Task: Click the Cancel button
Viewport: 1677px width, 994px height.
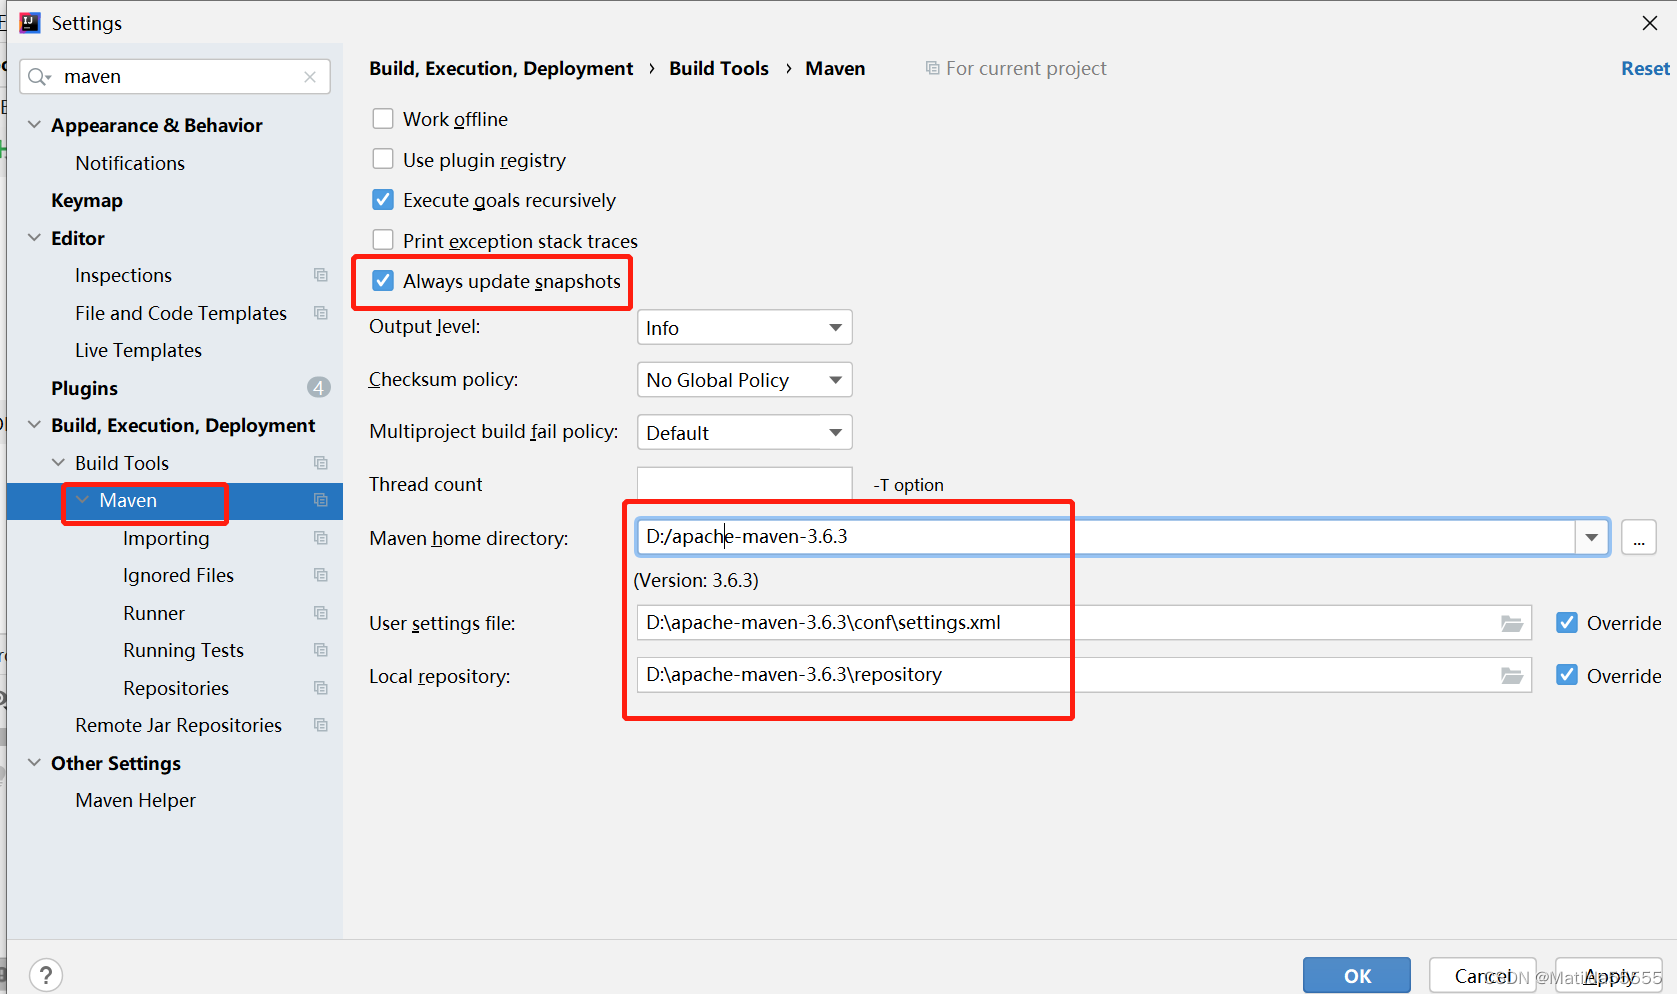Action: coord(1483,976)
